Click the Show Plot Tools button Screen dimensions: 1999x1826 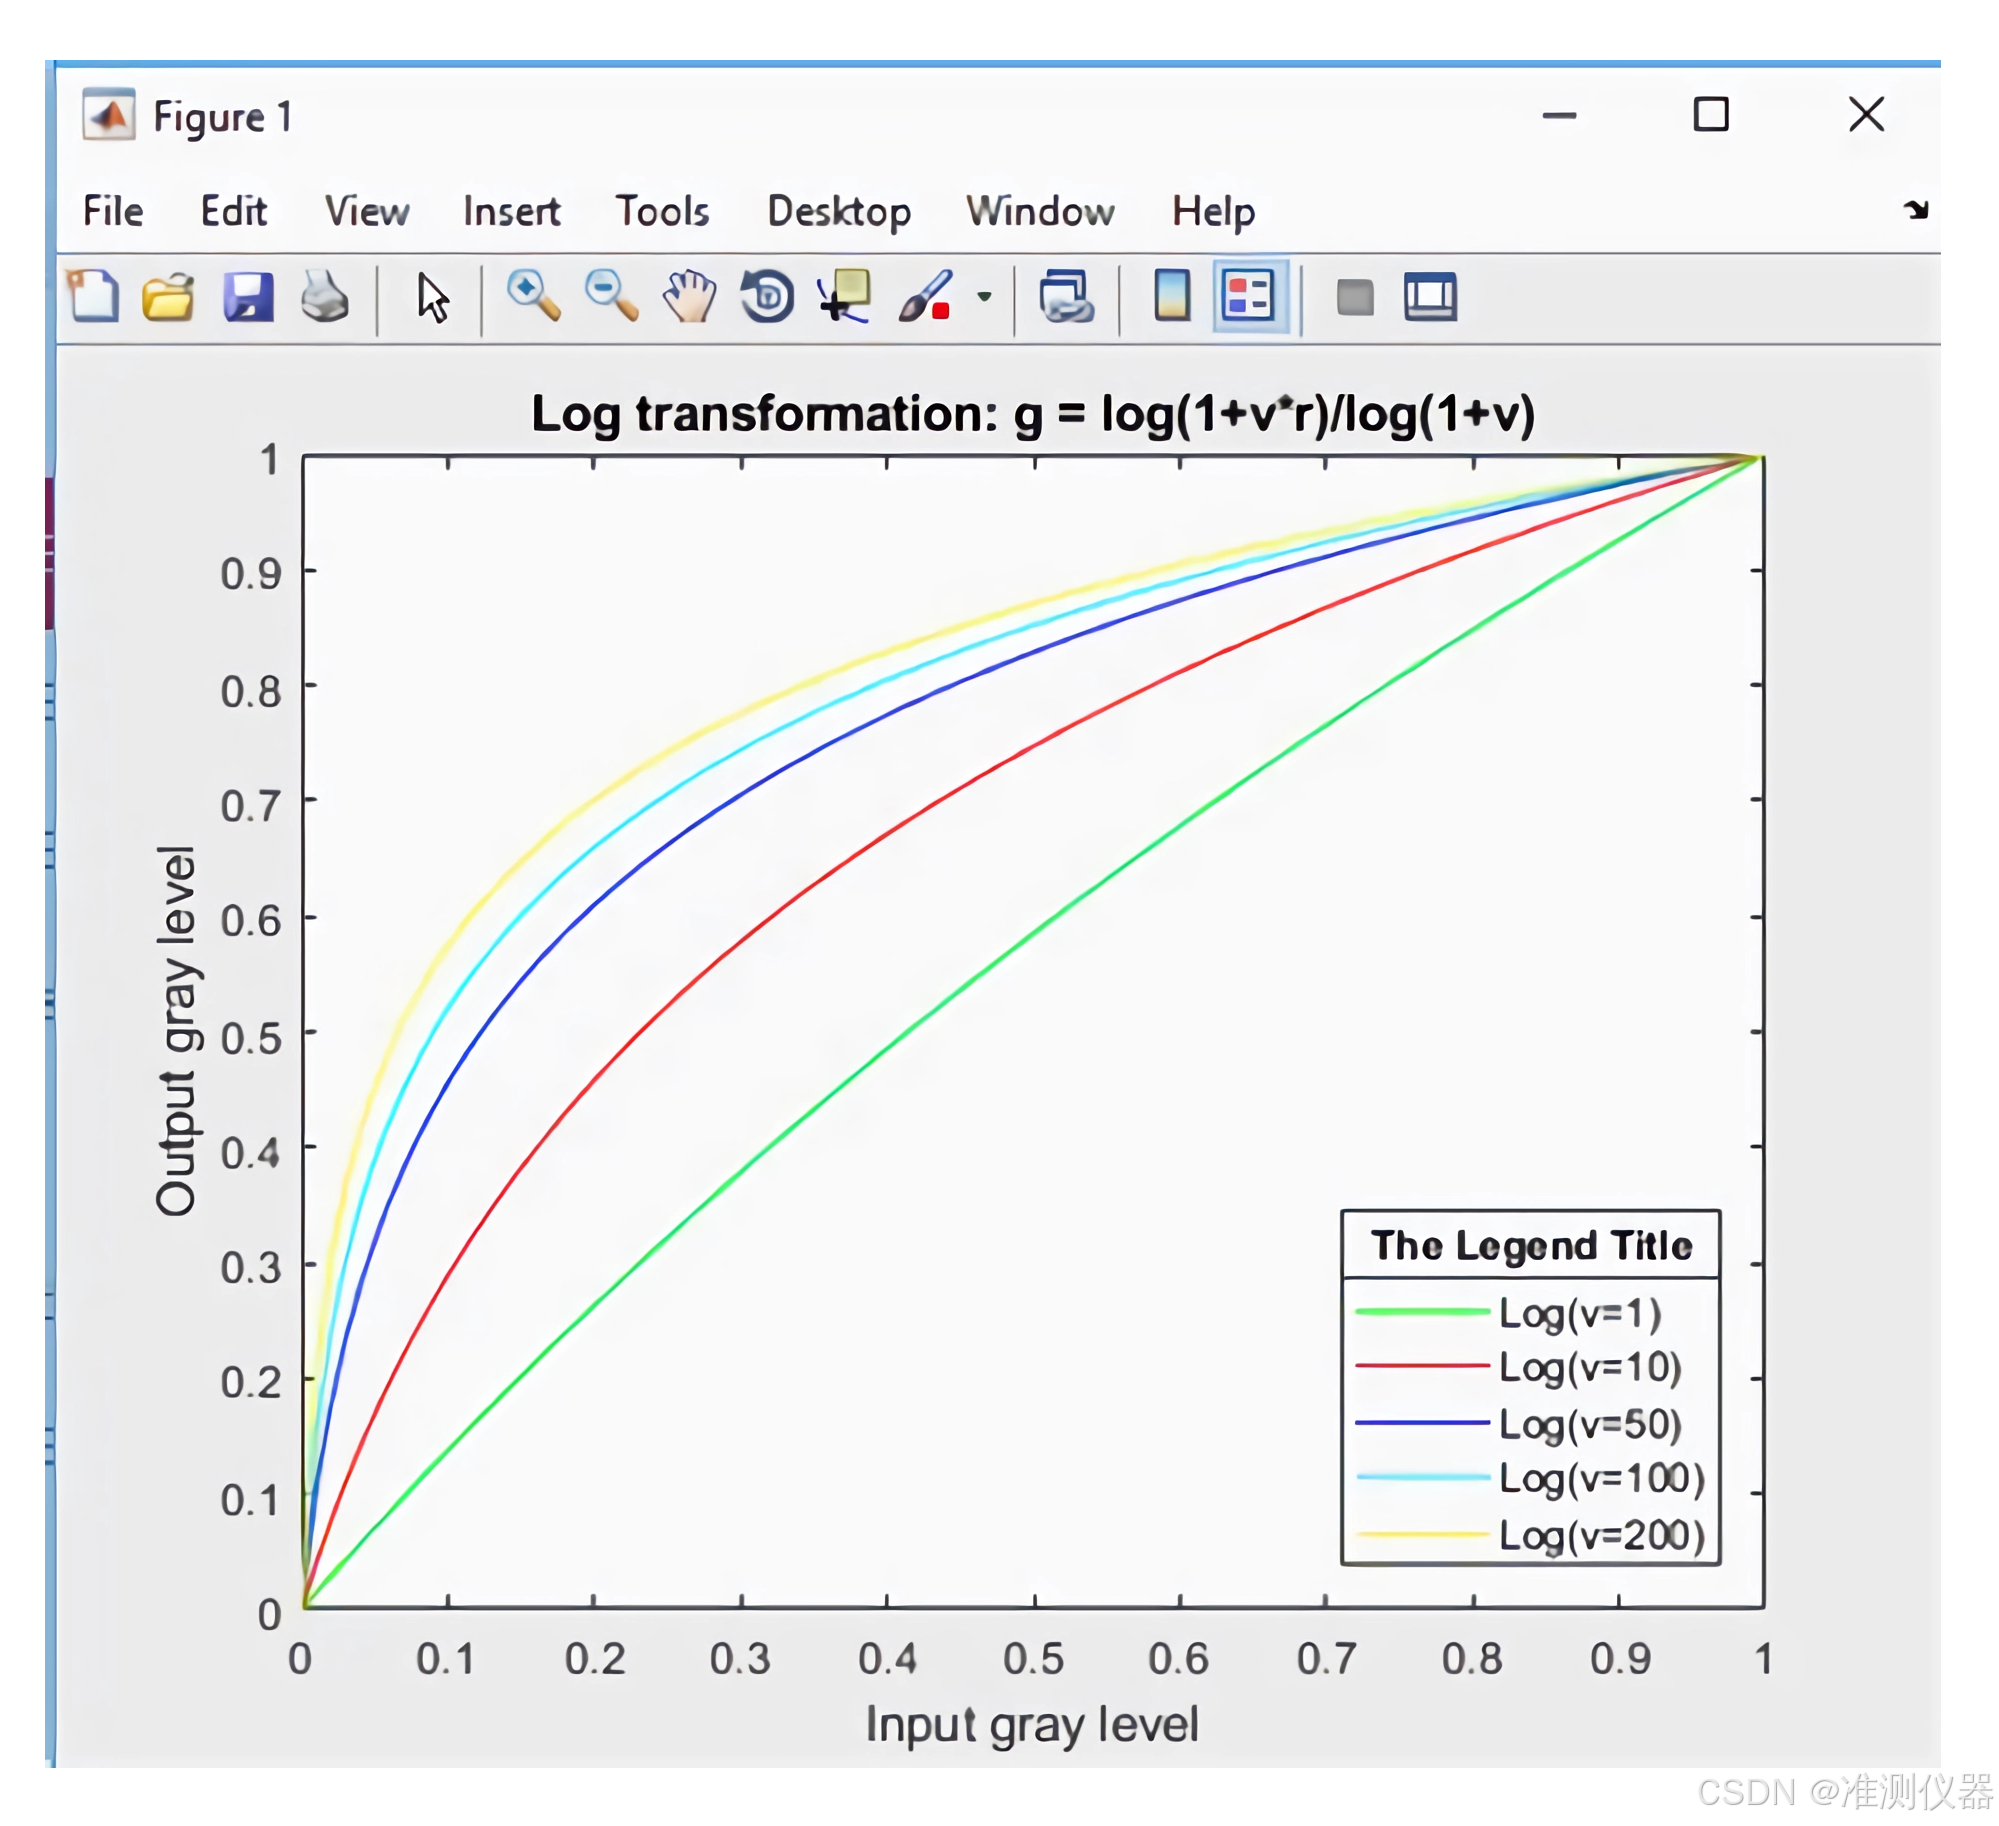coord(1430,296)
